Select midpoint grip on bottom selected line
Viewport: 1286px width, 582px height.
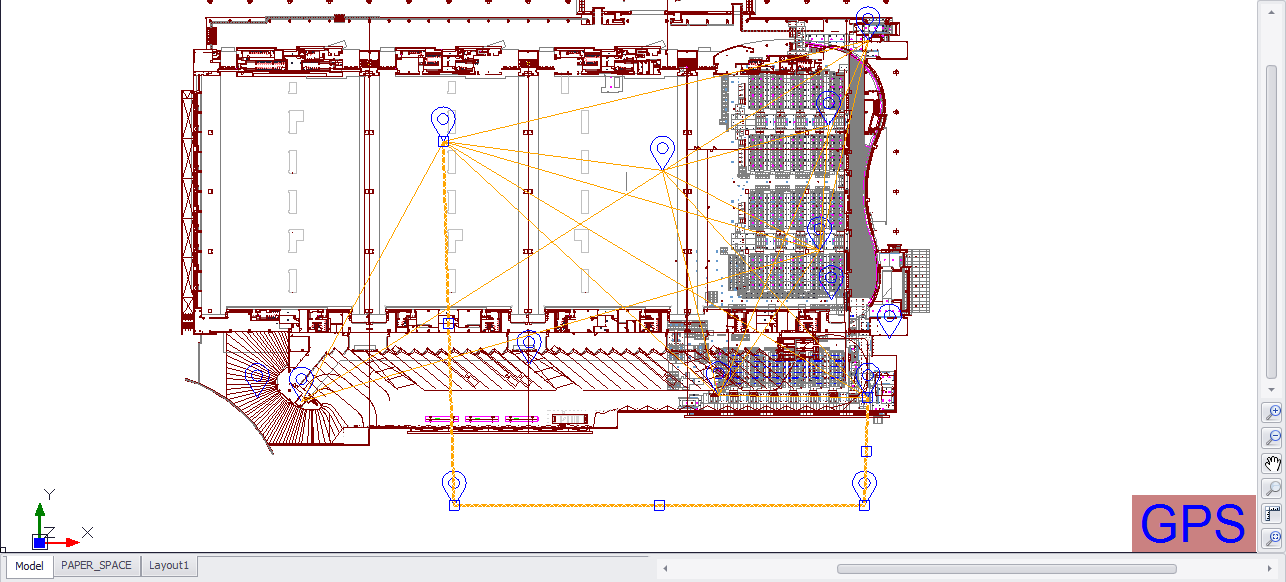(x=659, y=505)
